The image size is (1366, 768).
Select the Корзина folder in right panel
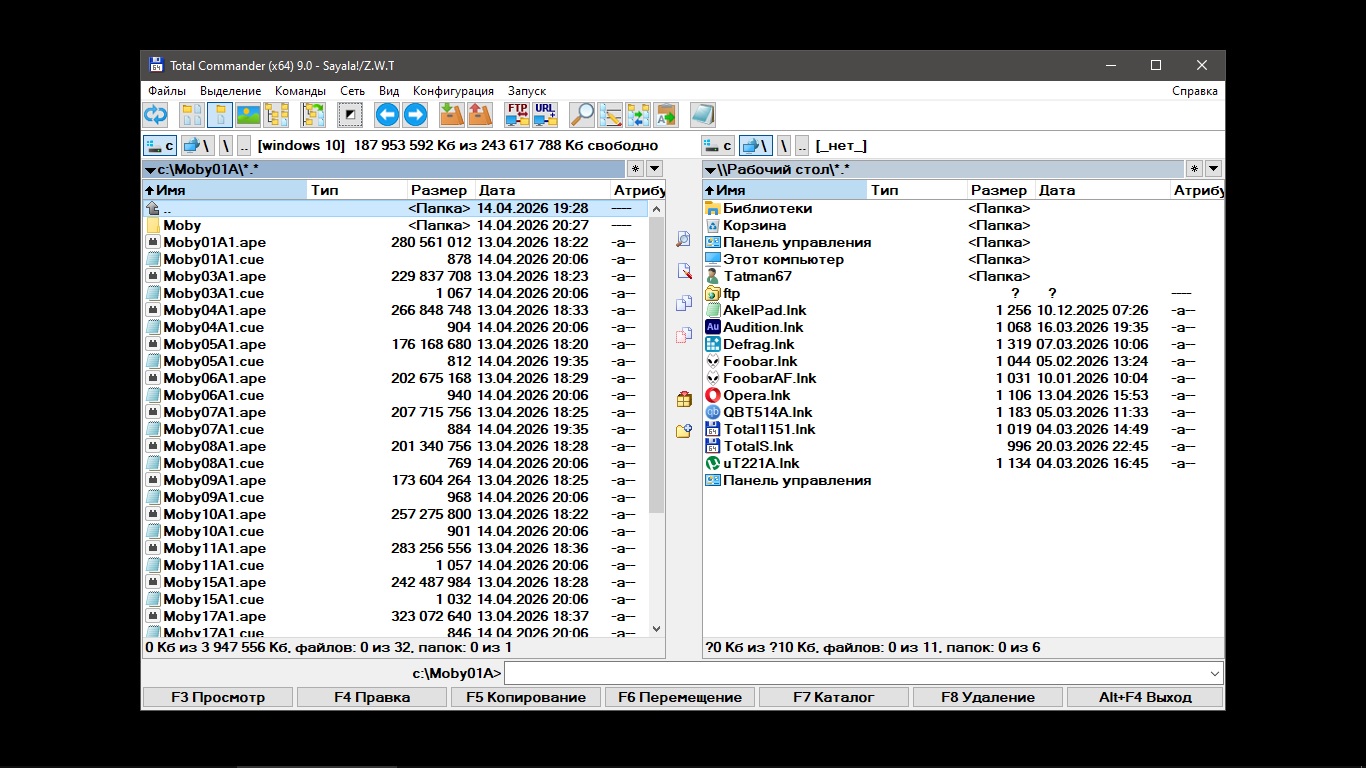point(754,225)
